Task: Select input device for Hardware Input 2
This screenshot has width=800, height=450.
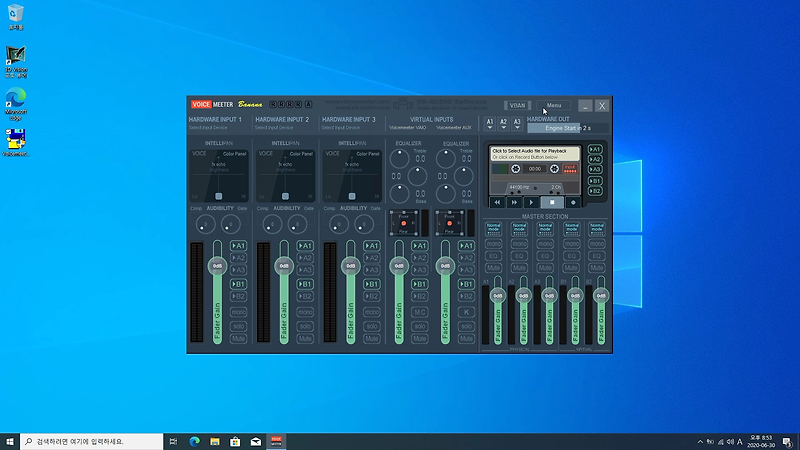Action: (274, 128)
